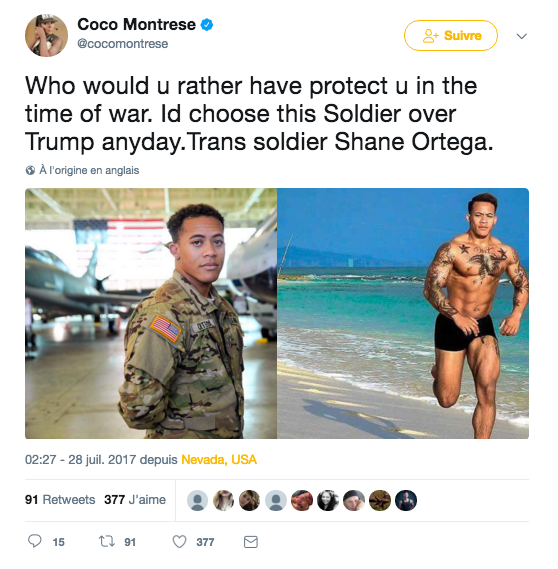
Task: Open the first liker's gray default avatar
Action: click(x=197, y=500)
